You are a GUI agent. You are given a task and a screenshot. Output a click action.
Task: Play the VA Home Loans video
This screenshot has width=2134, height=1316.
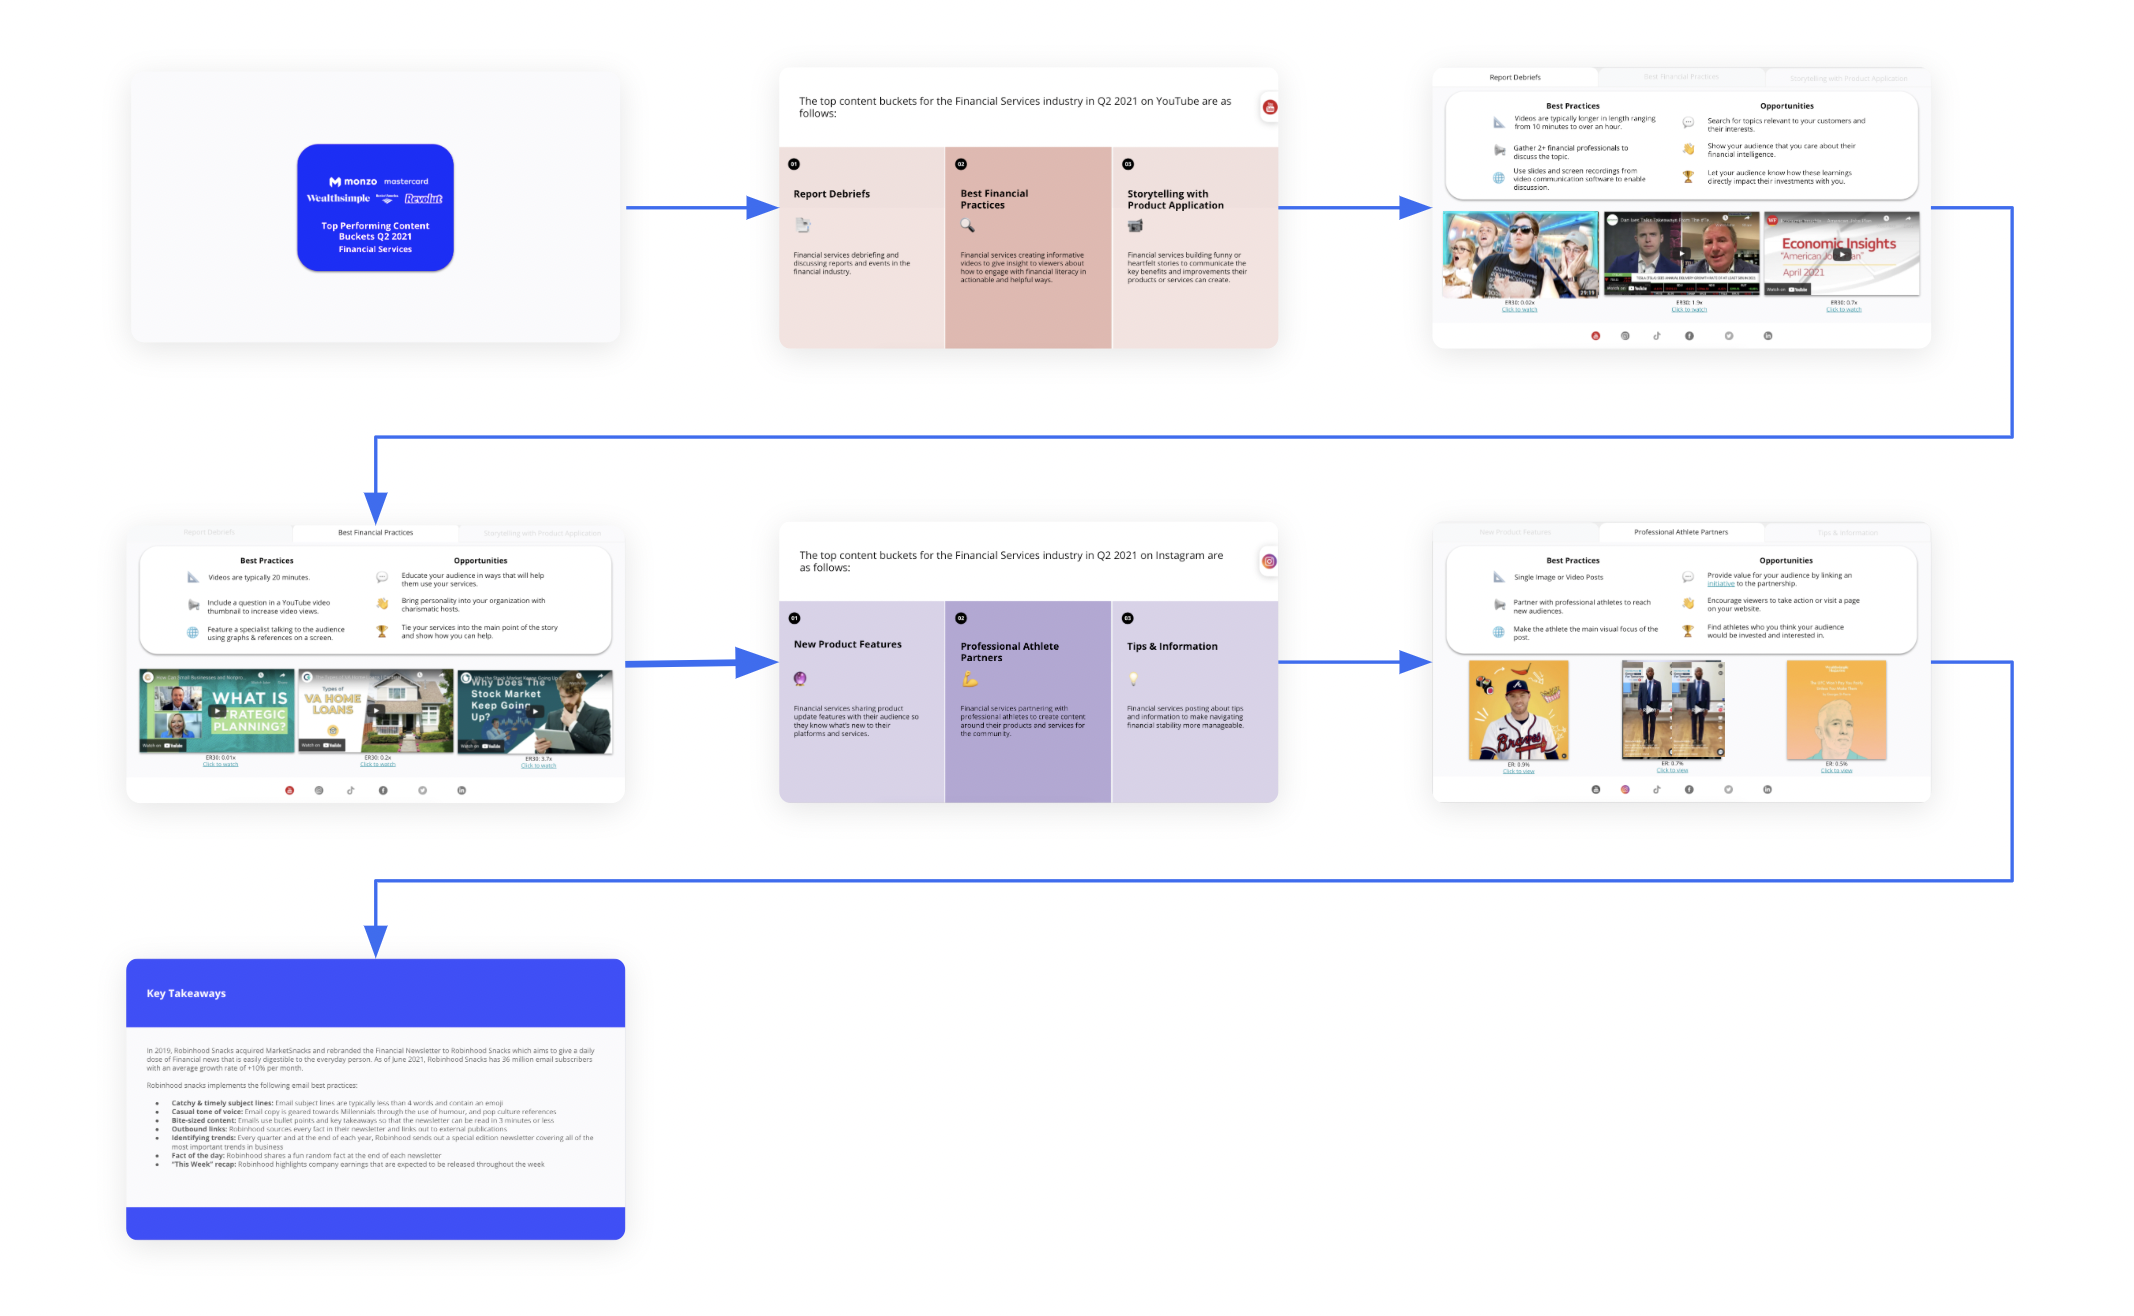pos(376,711)
